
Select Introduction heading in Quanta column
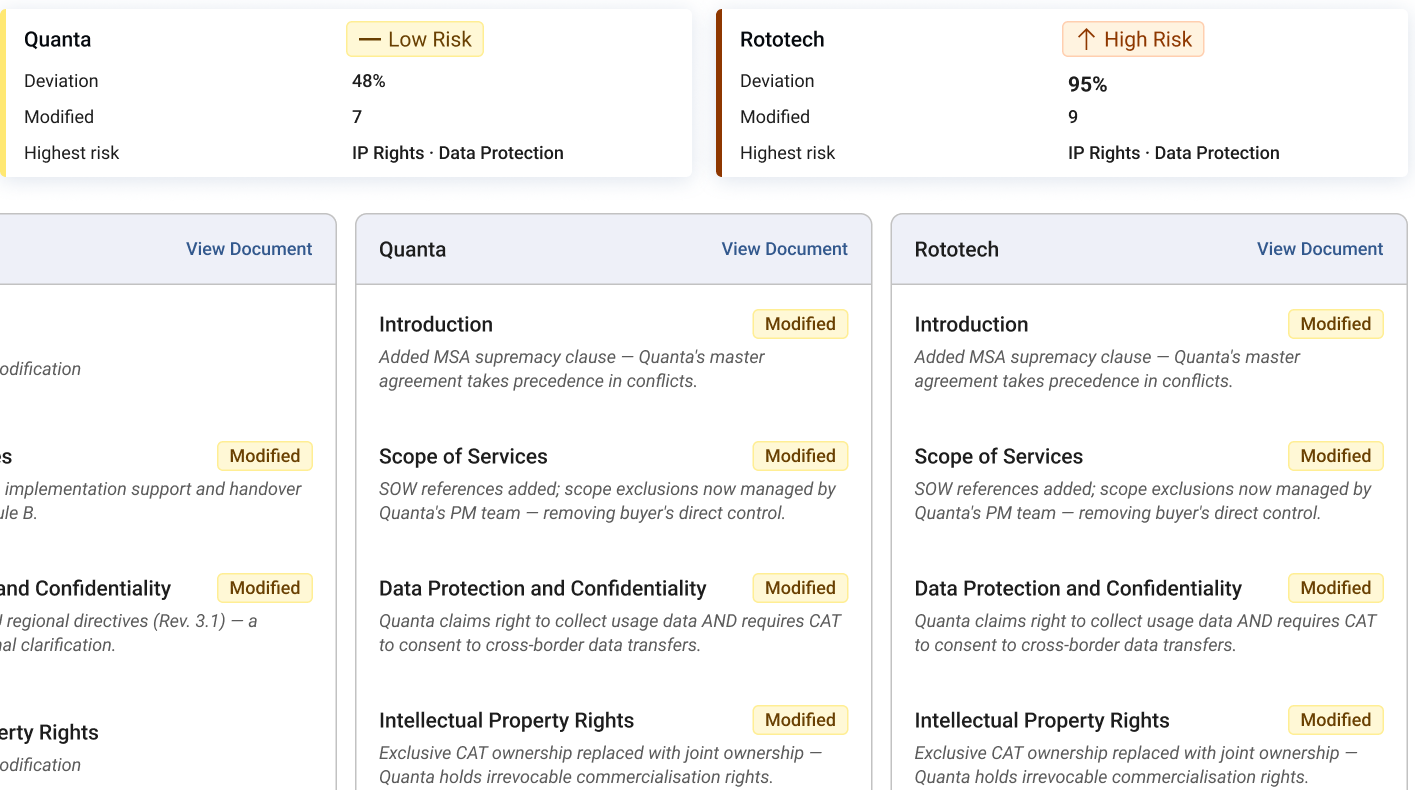(x=436, y=324)
